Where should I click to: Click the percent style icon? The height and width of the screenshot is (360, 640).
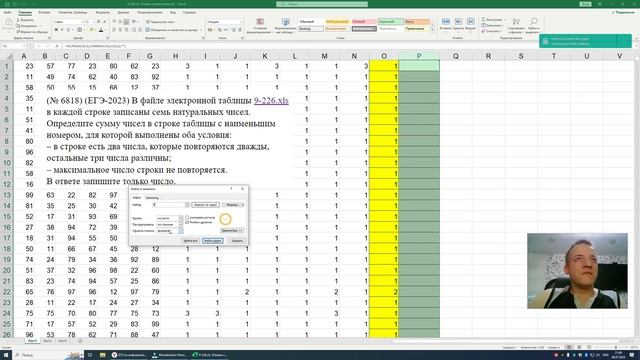pyautogui.click(x=220, y=30)
